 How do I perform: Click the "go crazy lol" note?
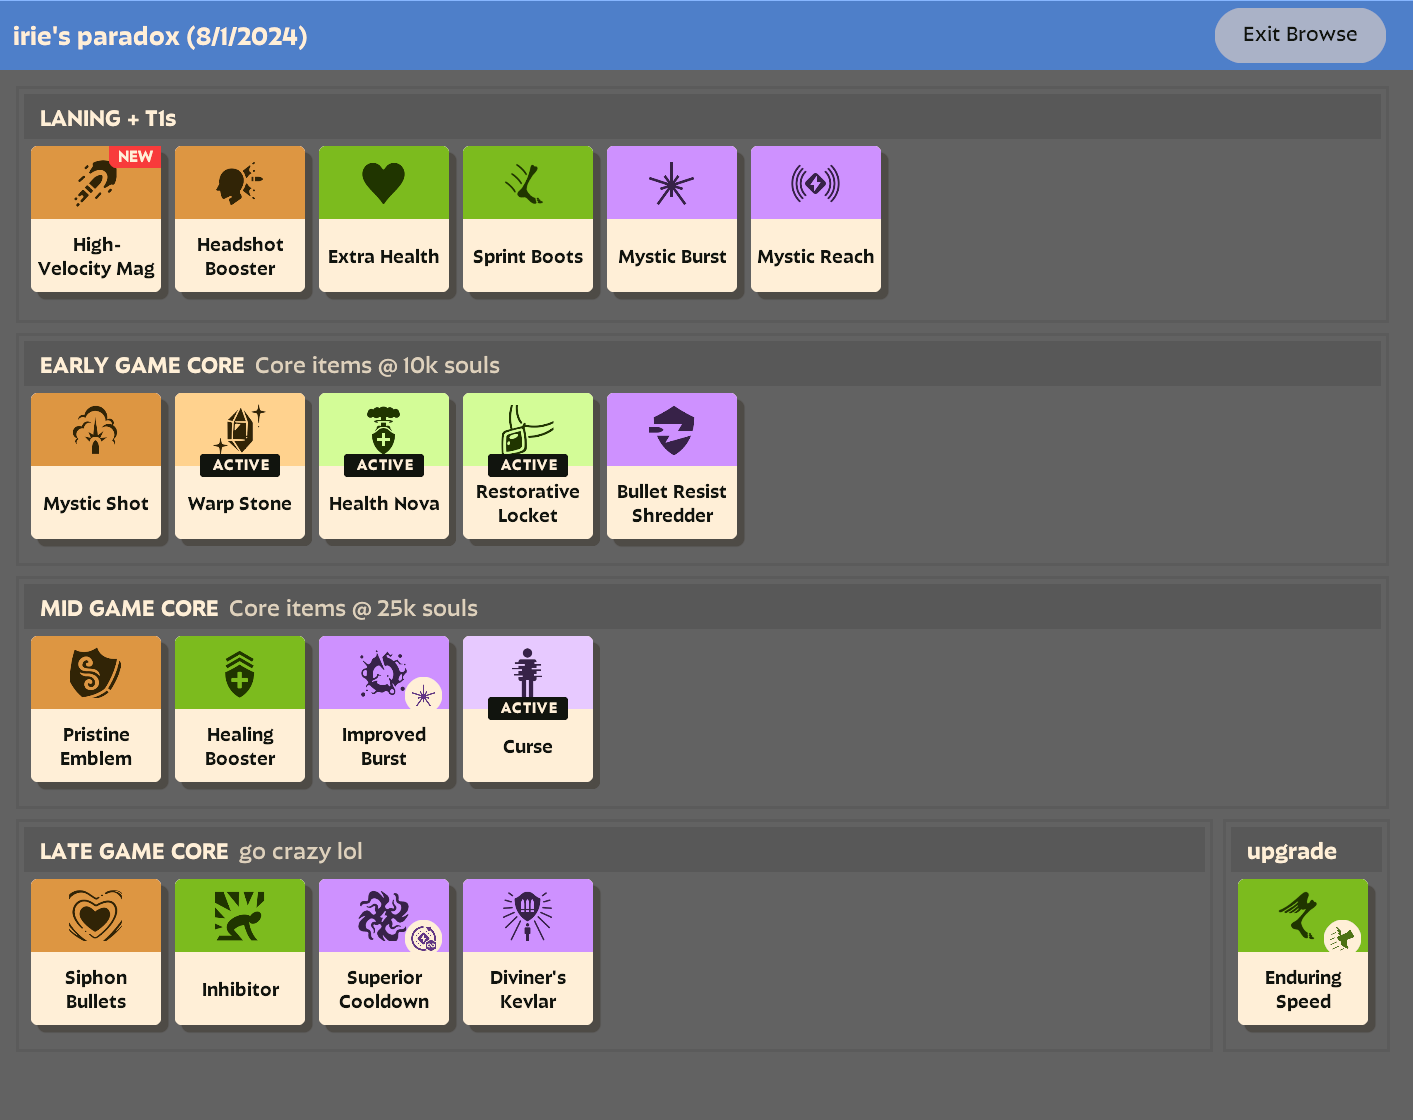click(x=300, y=851)
